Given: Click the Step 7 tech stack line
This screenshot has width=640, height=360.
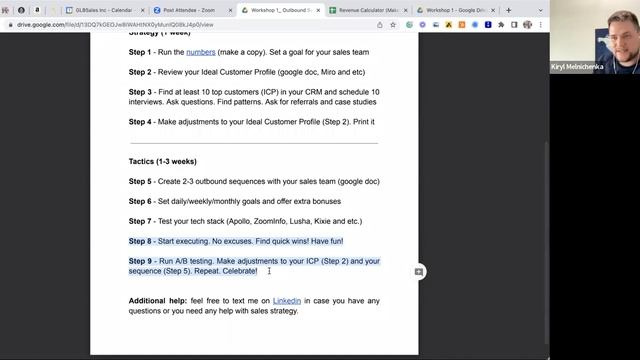Looking at the screenshot, I should [245, 222].
